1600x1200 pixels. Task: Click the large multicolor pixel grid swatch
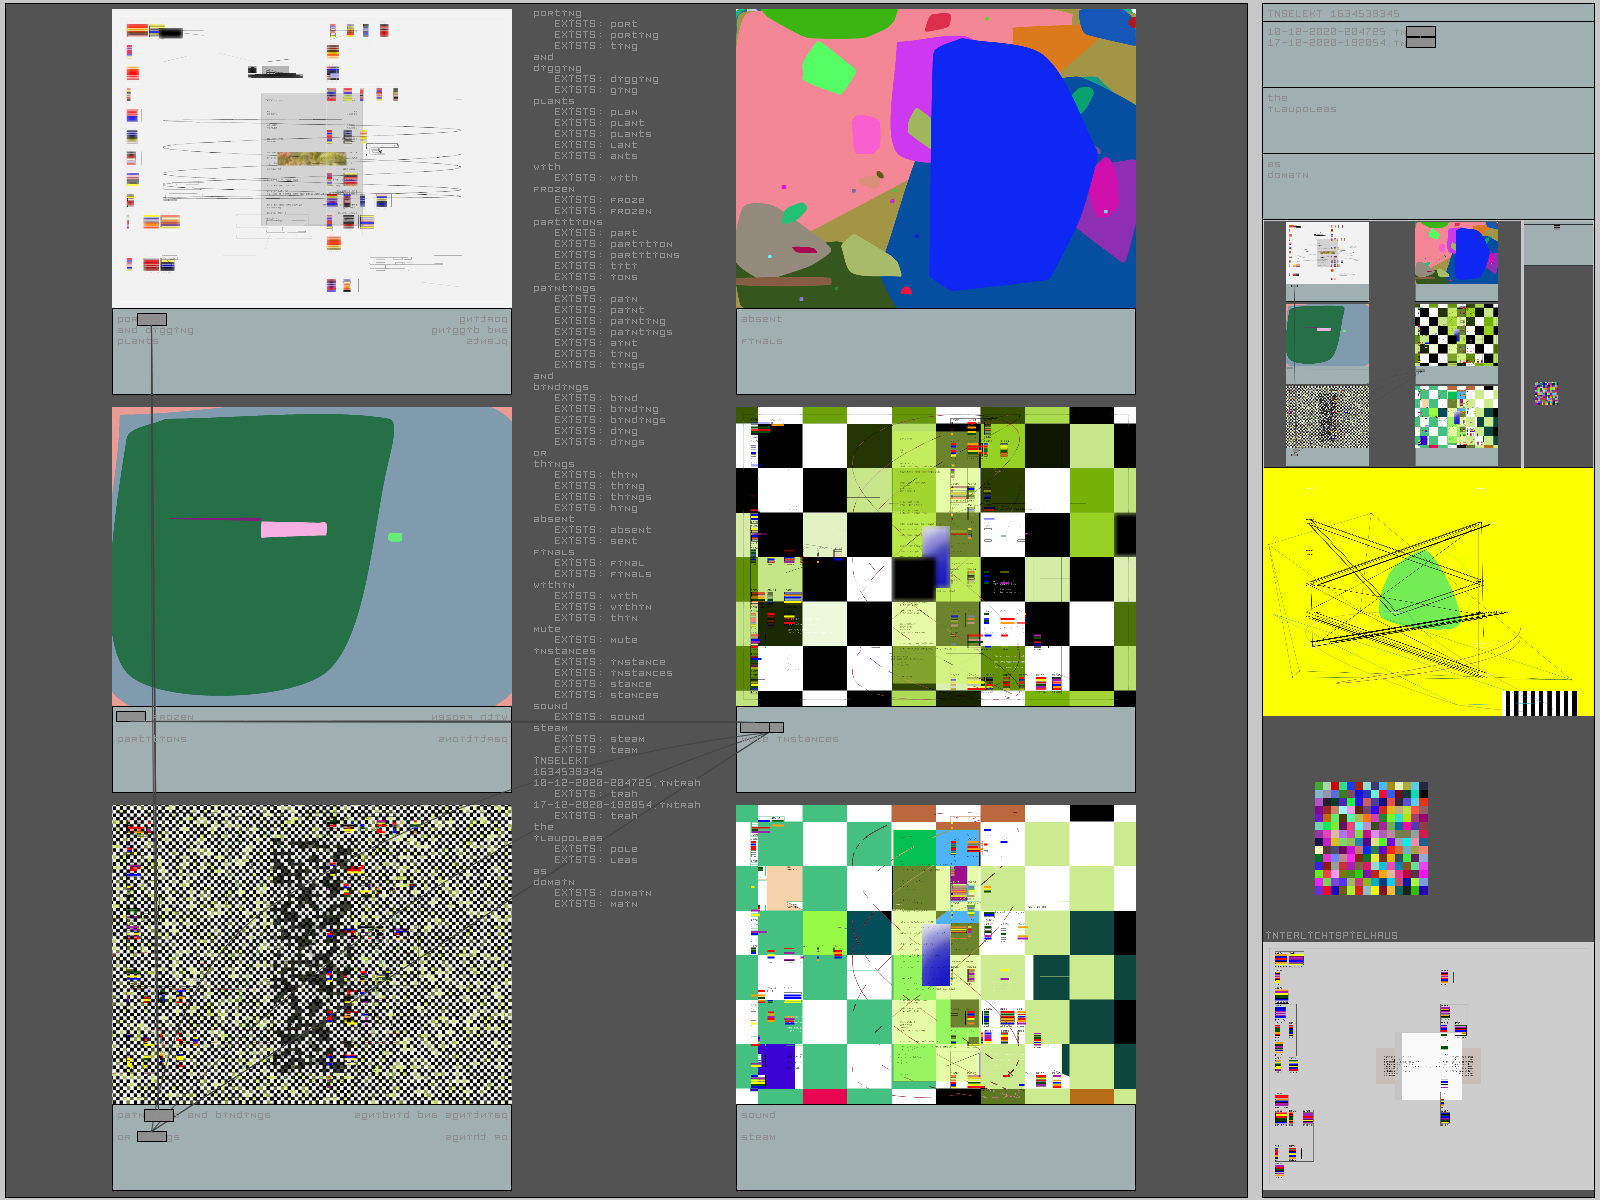[x=1371, y=839]
